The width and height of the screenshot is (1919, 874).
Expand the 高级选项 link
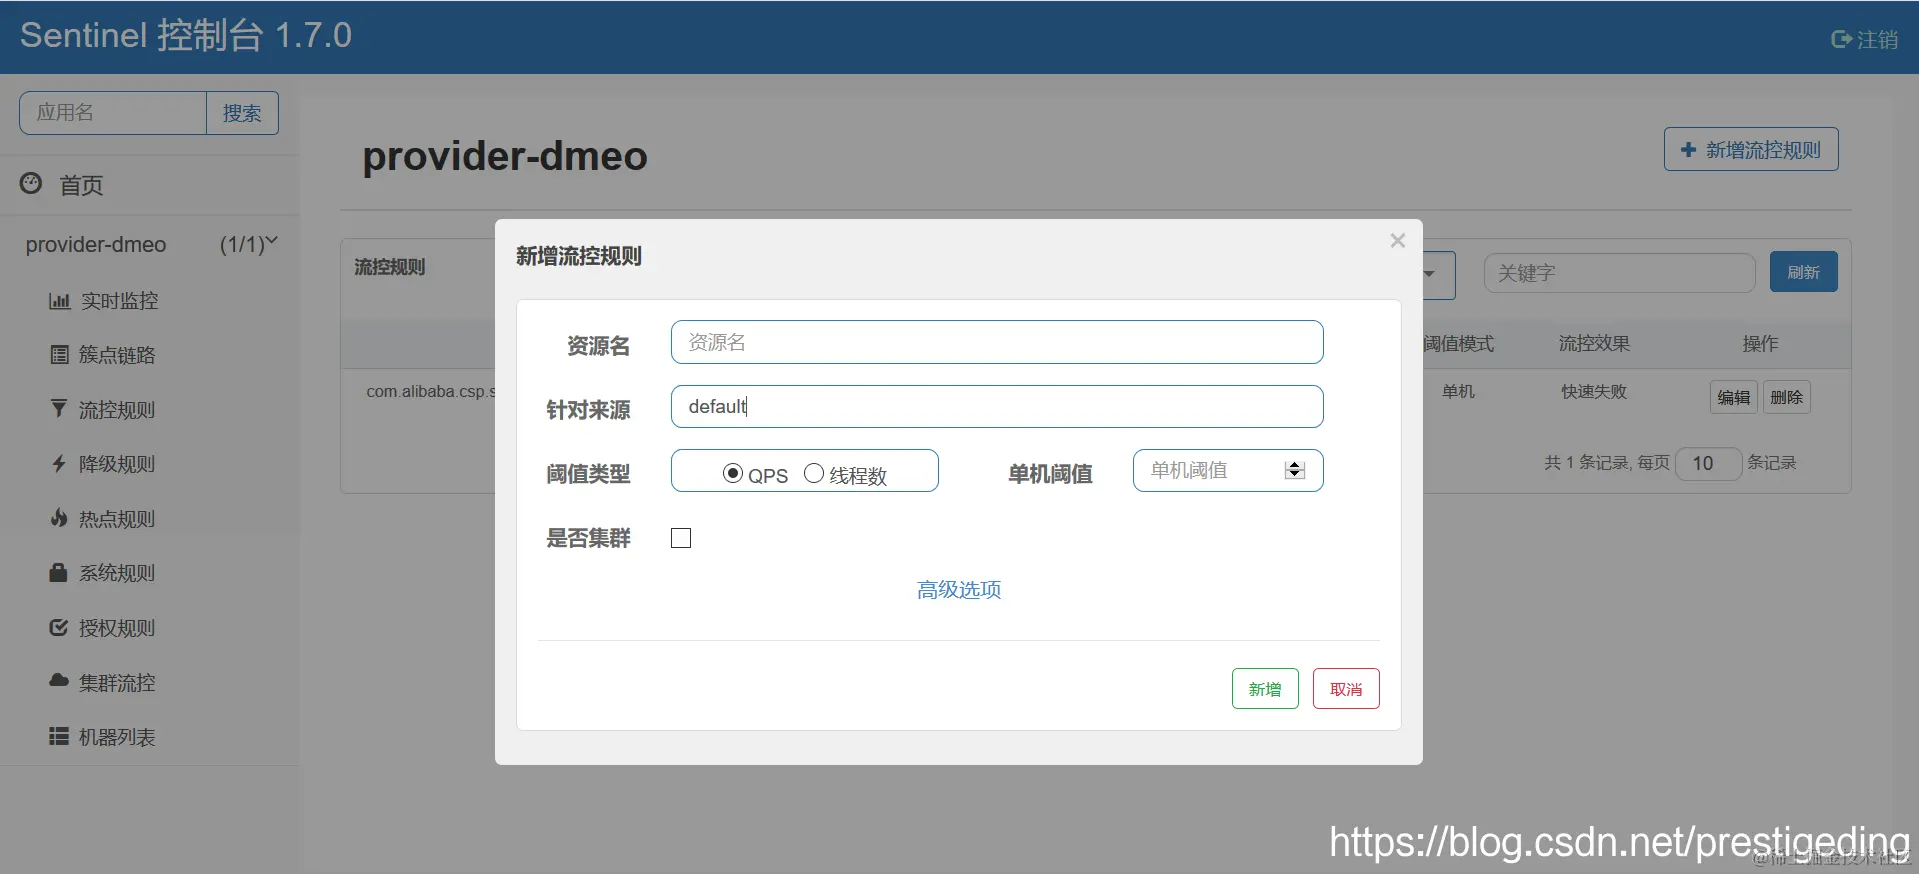(959, 589)
